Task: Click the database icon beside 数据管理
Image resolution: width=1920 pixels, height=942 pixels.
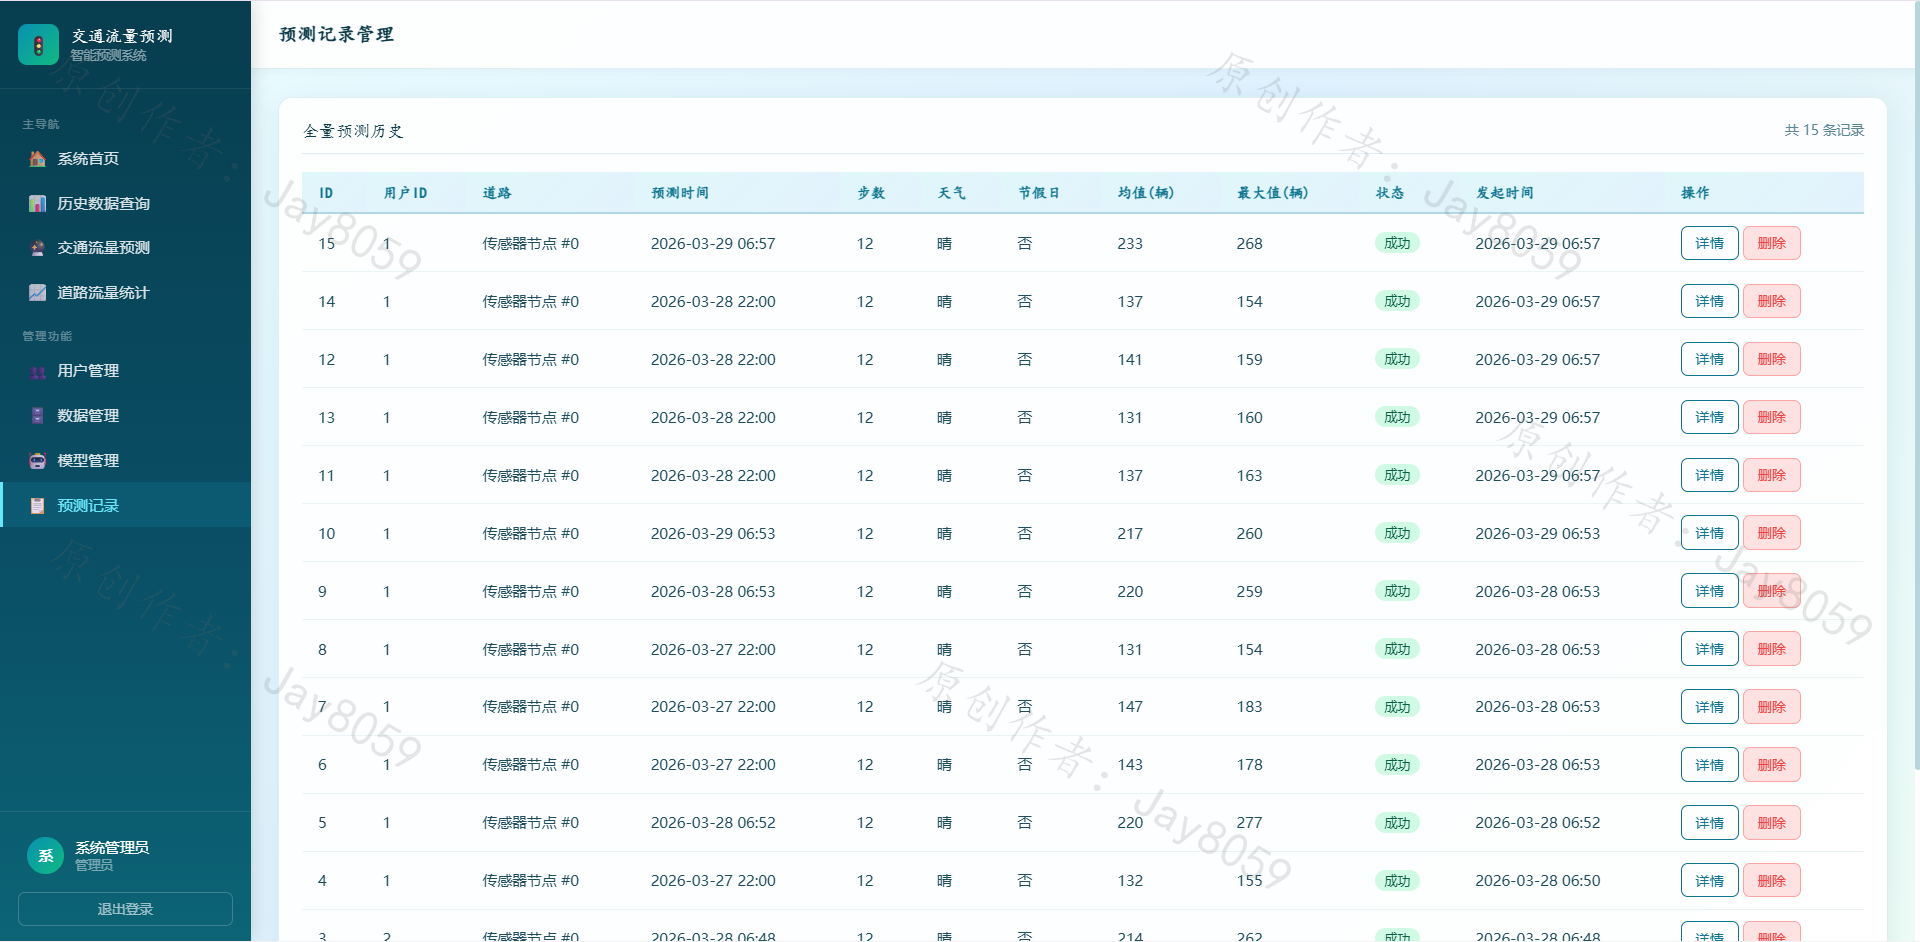Action: click(x=37, y=416)
